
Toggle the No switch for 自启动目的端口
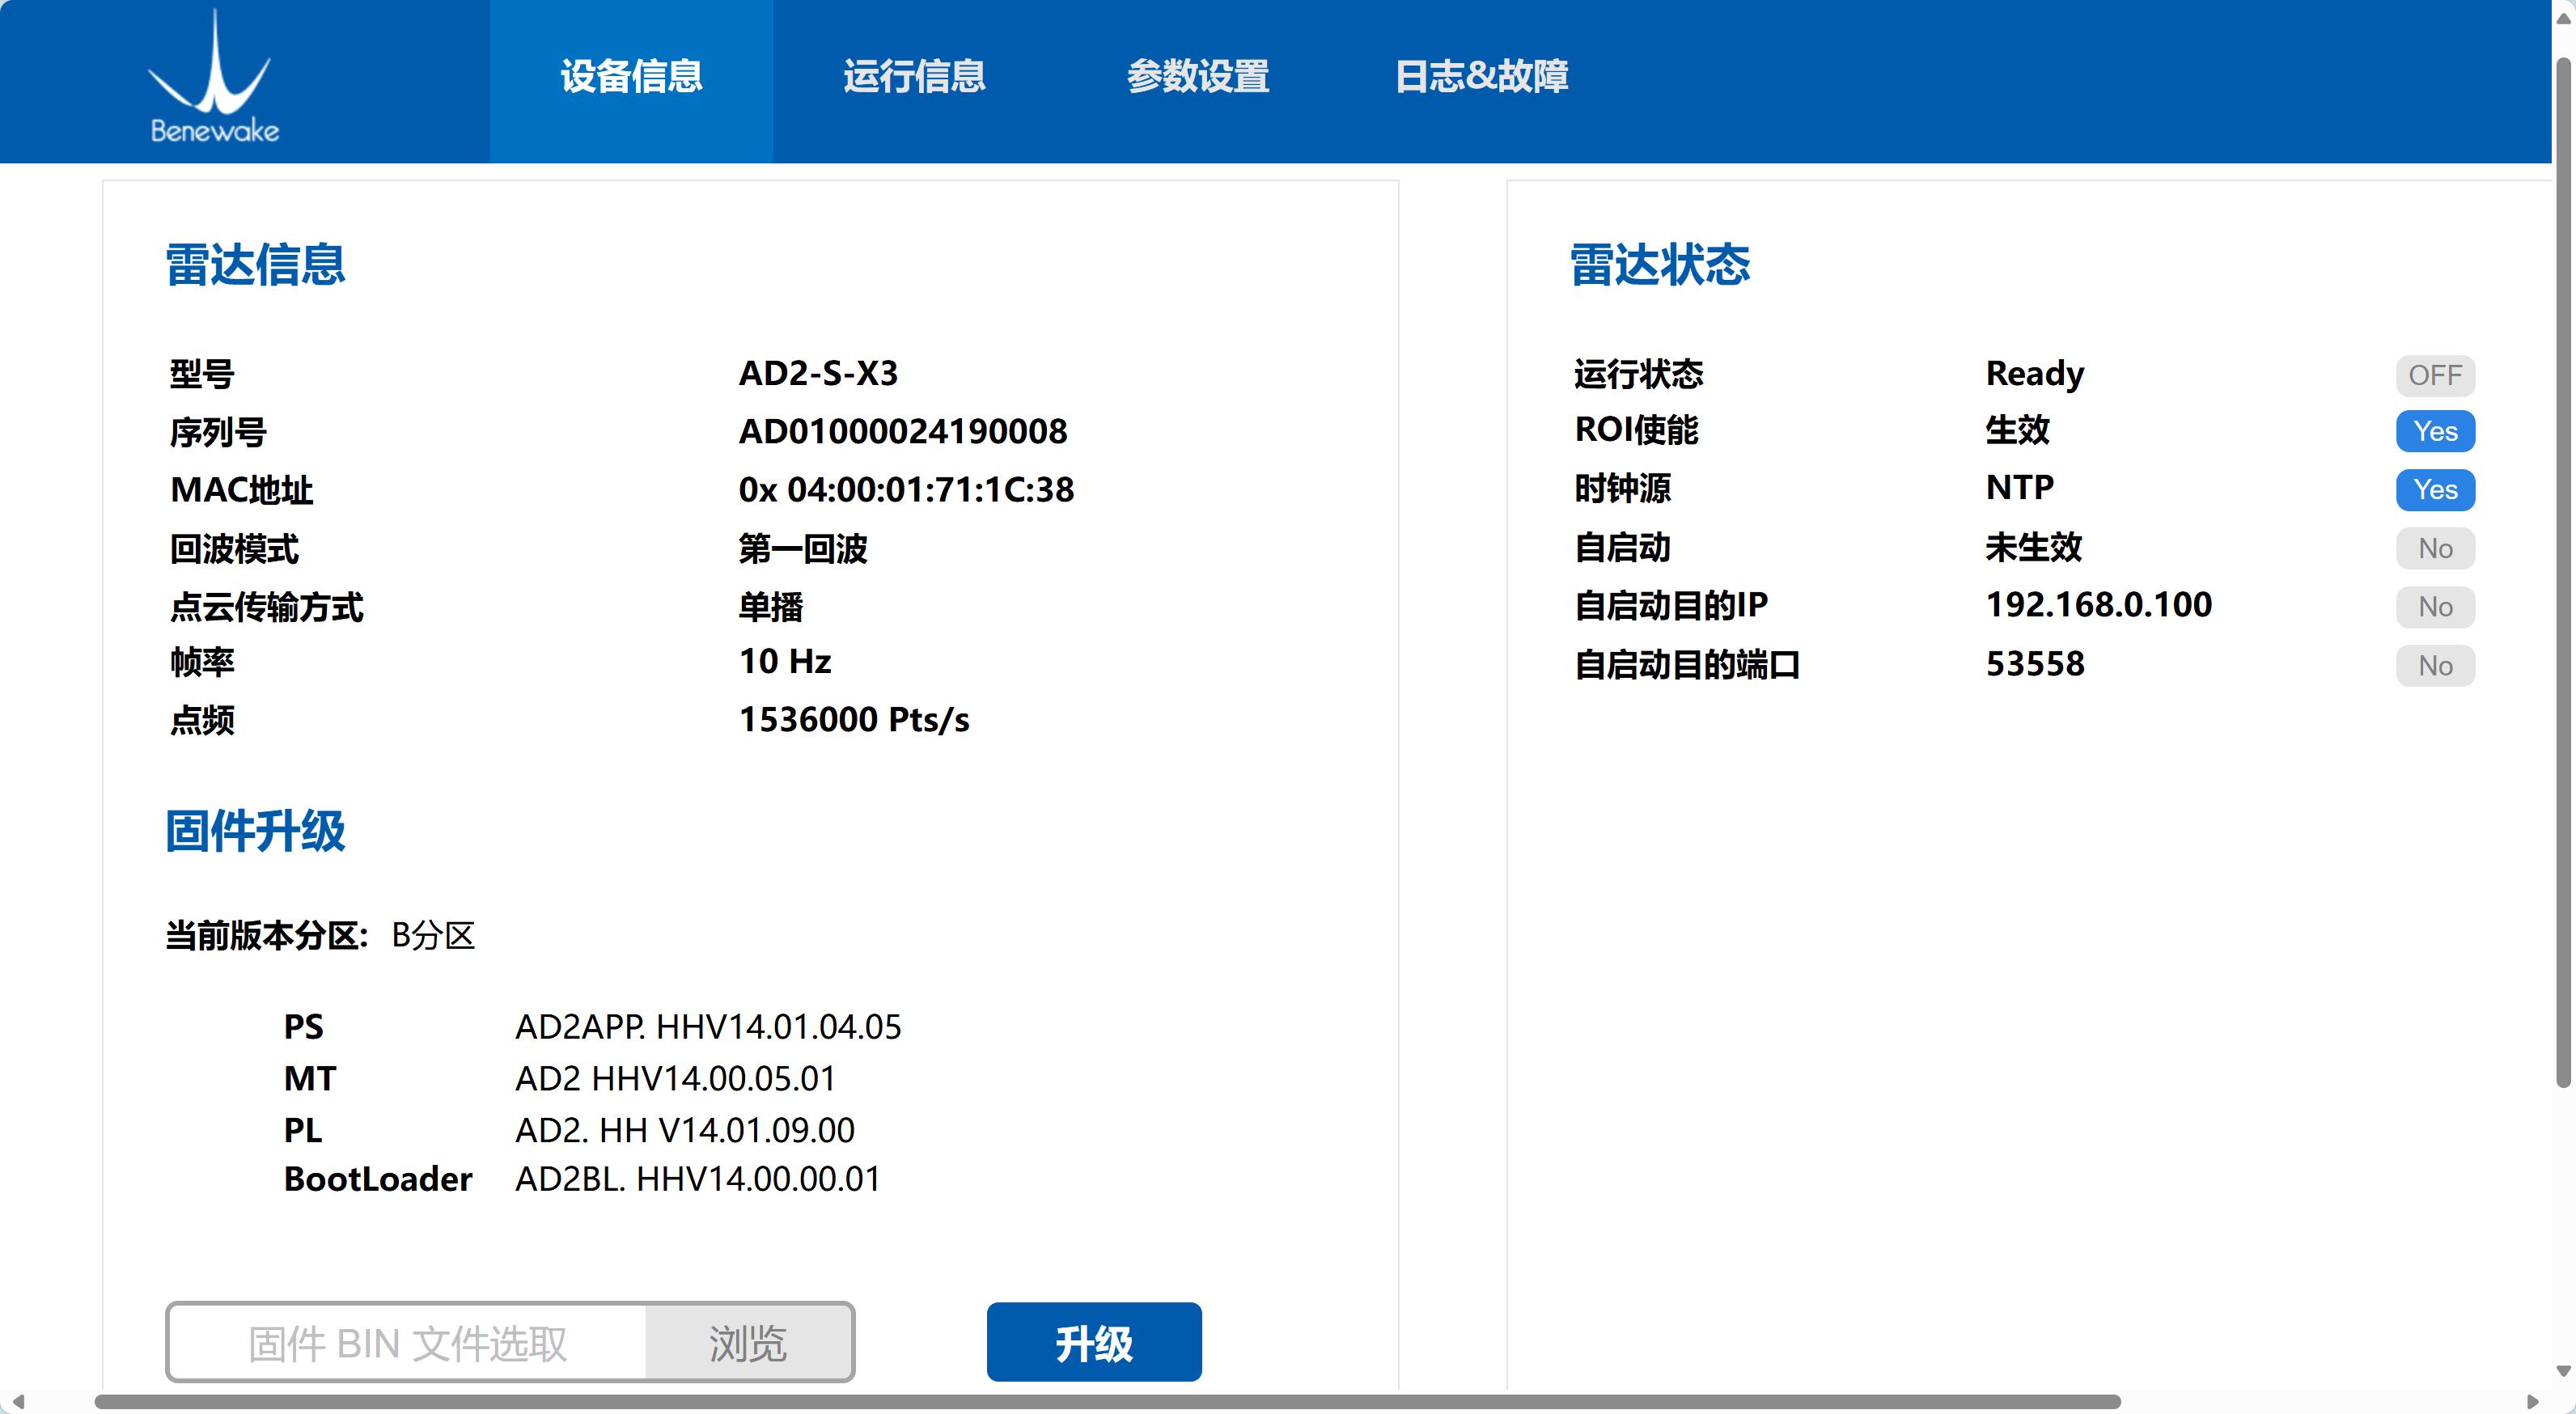tap(2435, 666)
